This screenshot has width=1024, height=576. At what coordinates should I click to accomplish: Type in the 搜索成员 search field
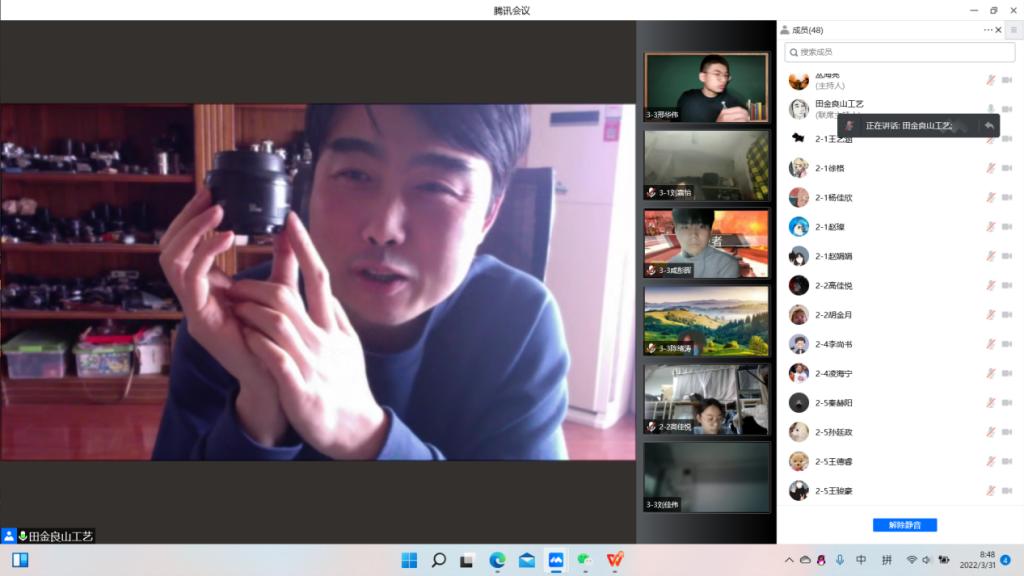point(899,52)
